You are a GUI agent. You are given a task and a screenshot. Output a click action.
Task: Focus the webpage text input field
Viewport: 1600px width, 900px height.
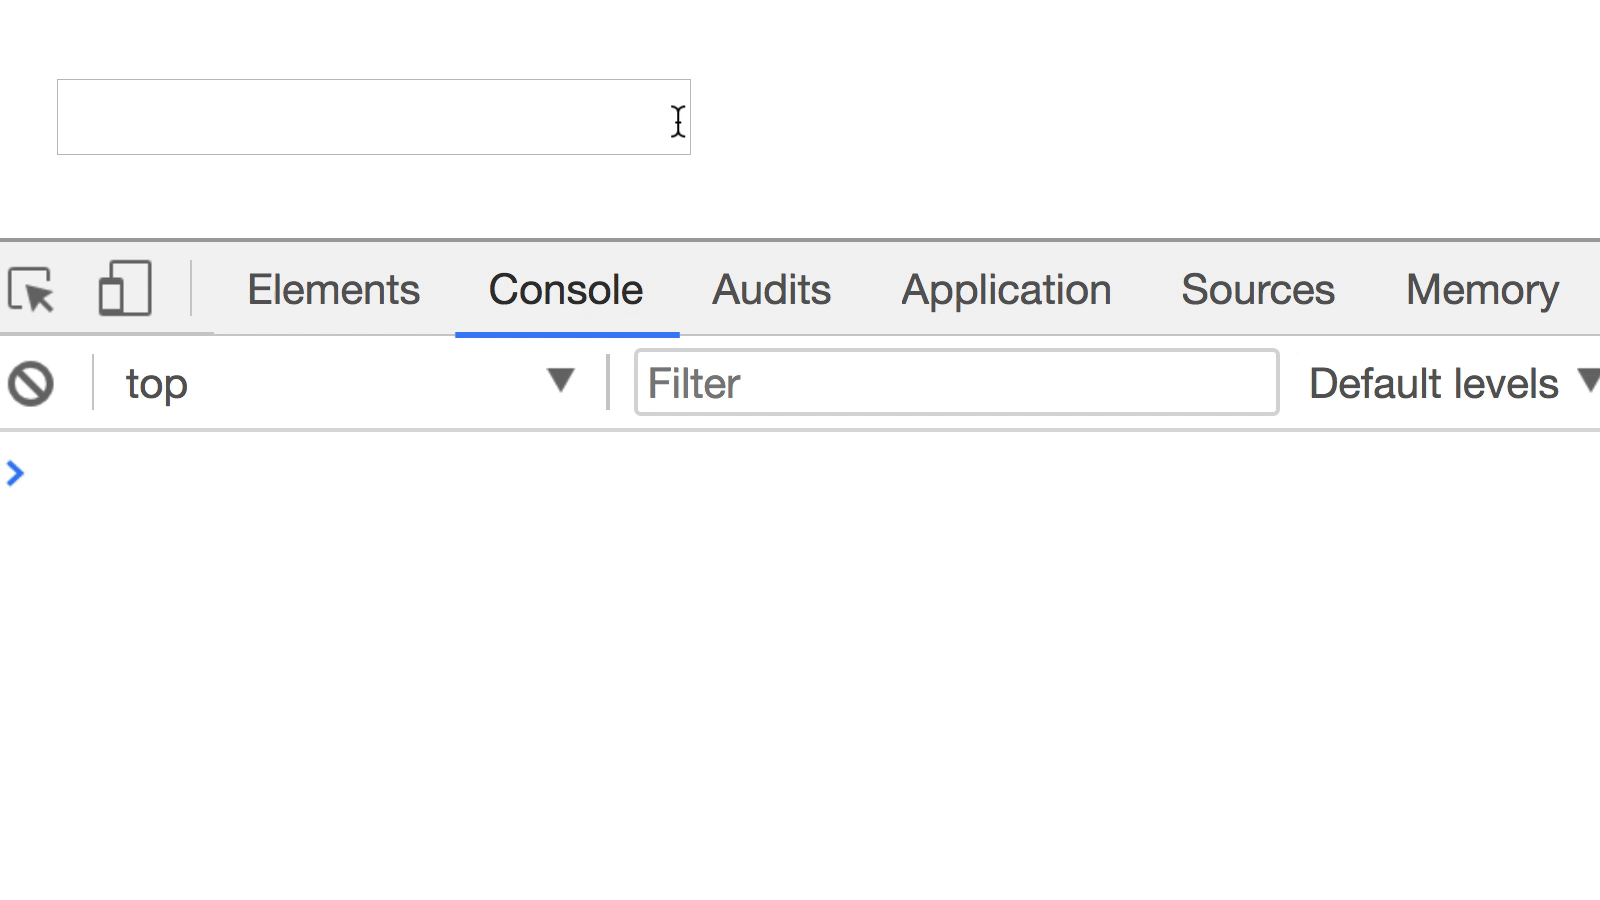374,117
